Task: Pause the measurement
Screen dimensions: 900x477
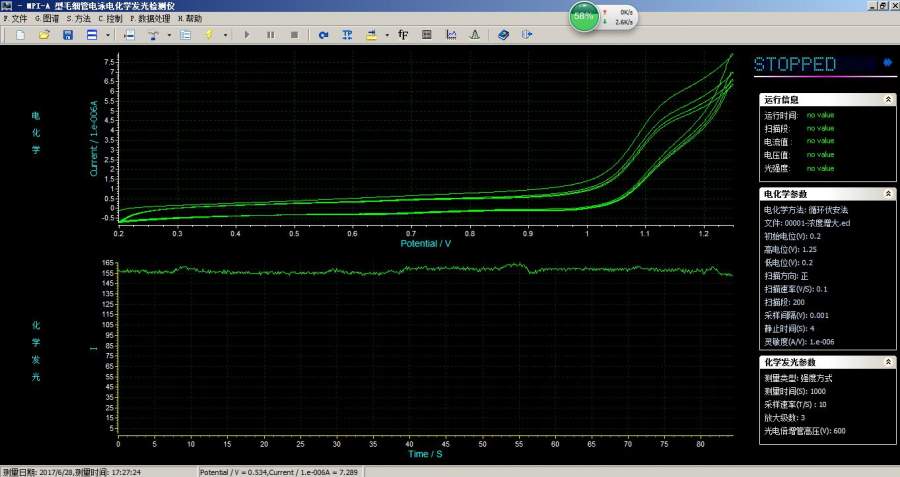Action: (x=270, y=35)
